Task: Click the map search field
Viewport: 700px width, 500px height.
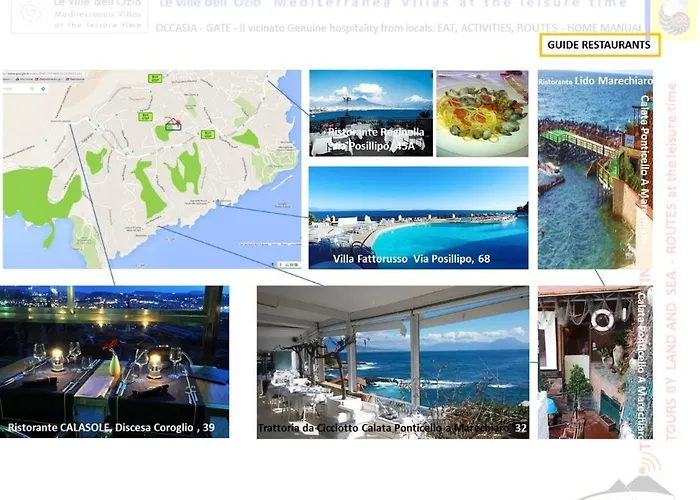Action: (18, 89)
